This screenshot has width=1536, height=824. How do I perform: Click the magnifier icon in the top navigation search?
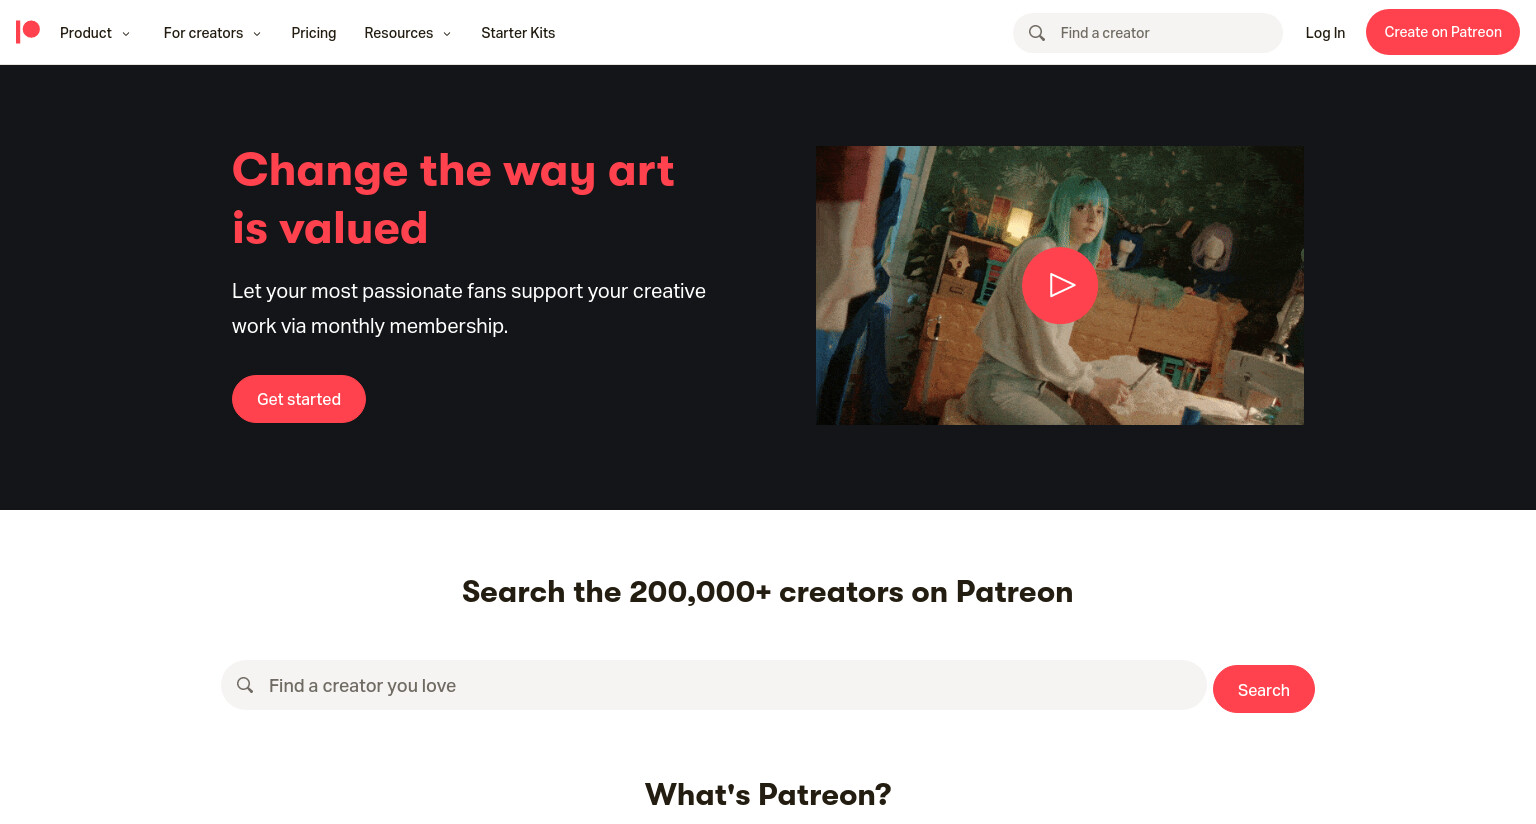click(x=1037, y=33)
